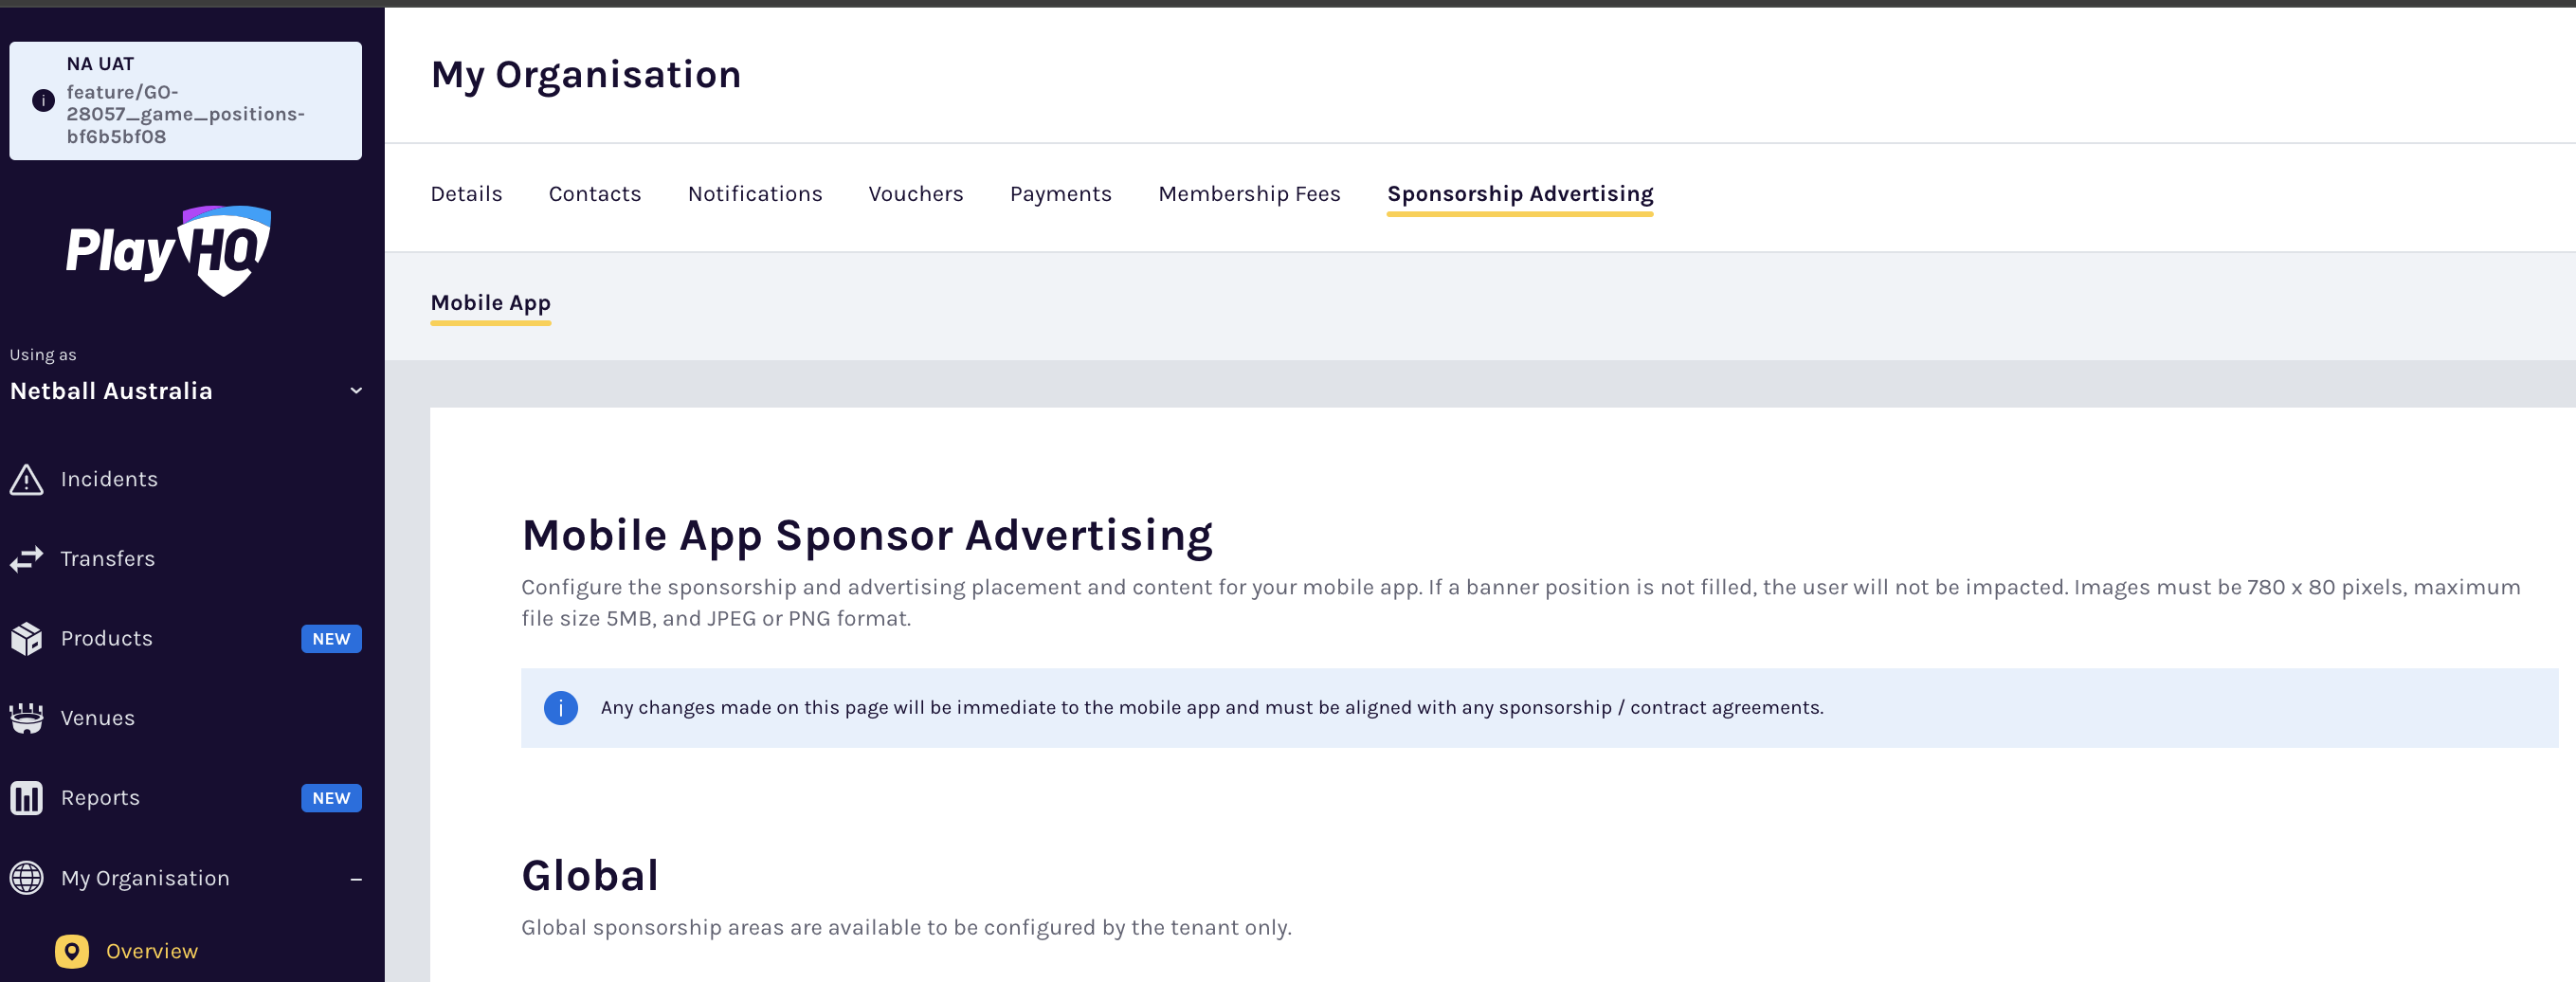Screen dimensions: 2576x982
Task: Open the Details tab
Action: [466, 193]
